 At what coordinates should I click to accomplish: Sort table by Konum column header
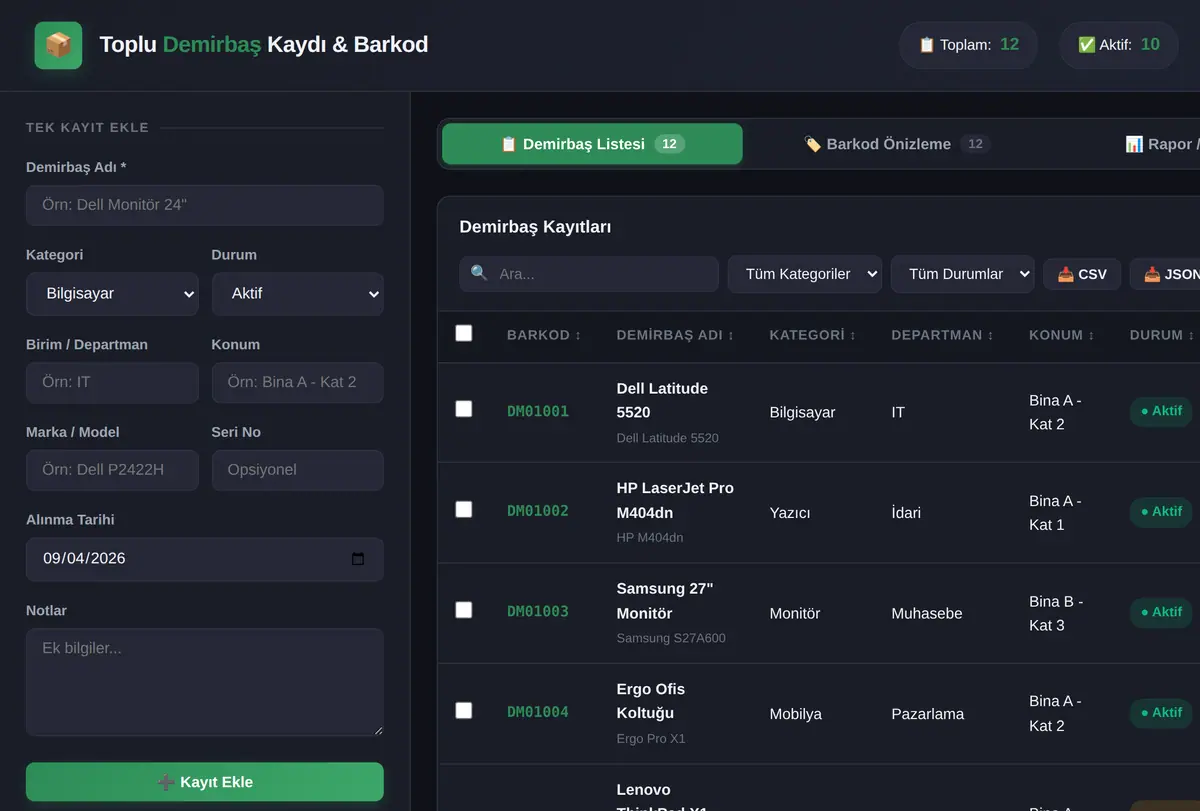[1061, 335]
